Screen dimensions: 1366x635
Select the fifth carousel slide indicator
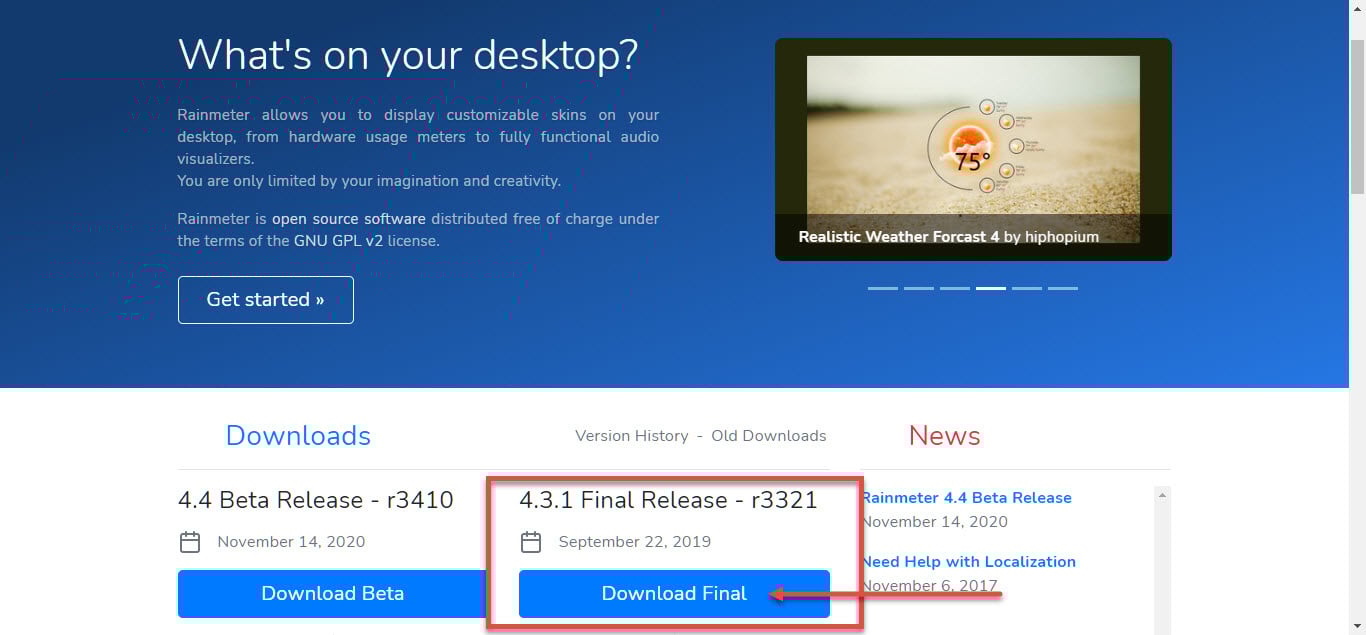(x=1027, y=288)
